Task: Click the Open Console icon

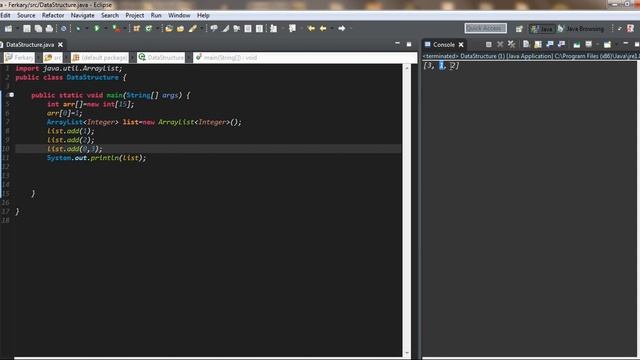Action: coord(607,44)
